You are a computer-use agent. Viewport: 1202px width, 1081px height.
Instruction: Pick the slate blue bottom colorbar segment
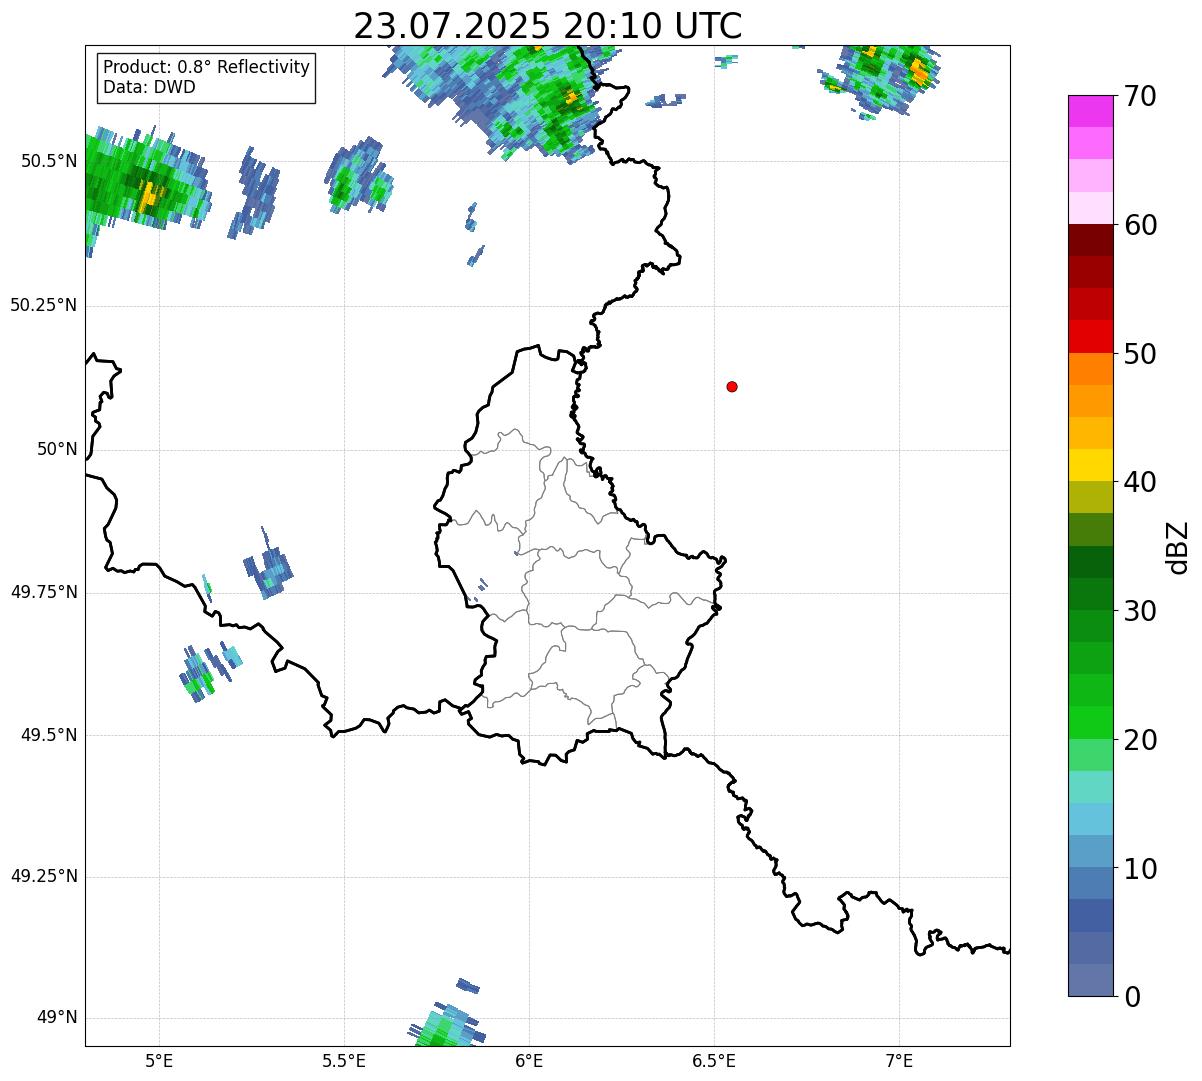pyautogui.click(x=1091, y=980)
